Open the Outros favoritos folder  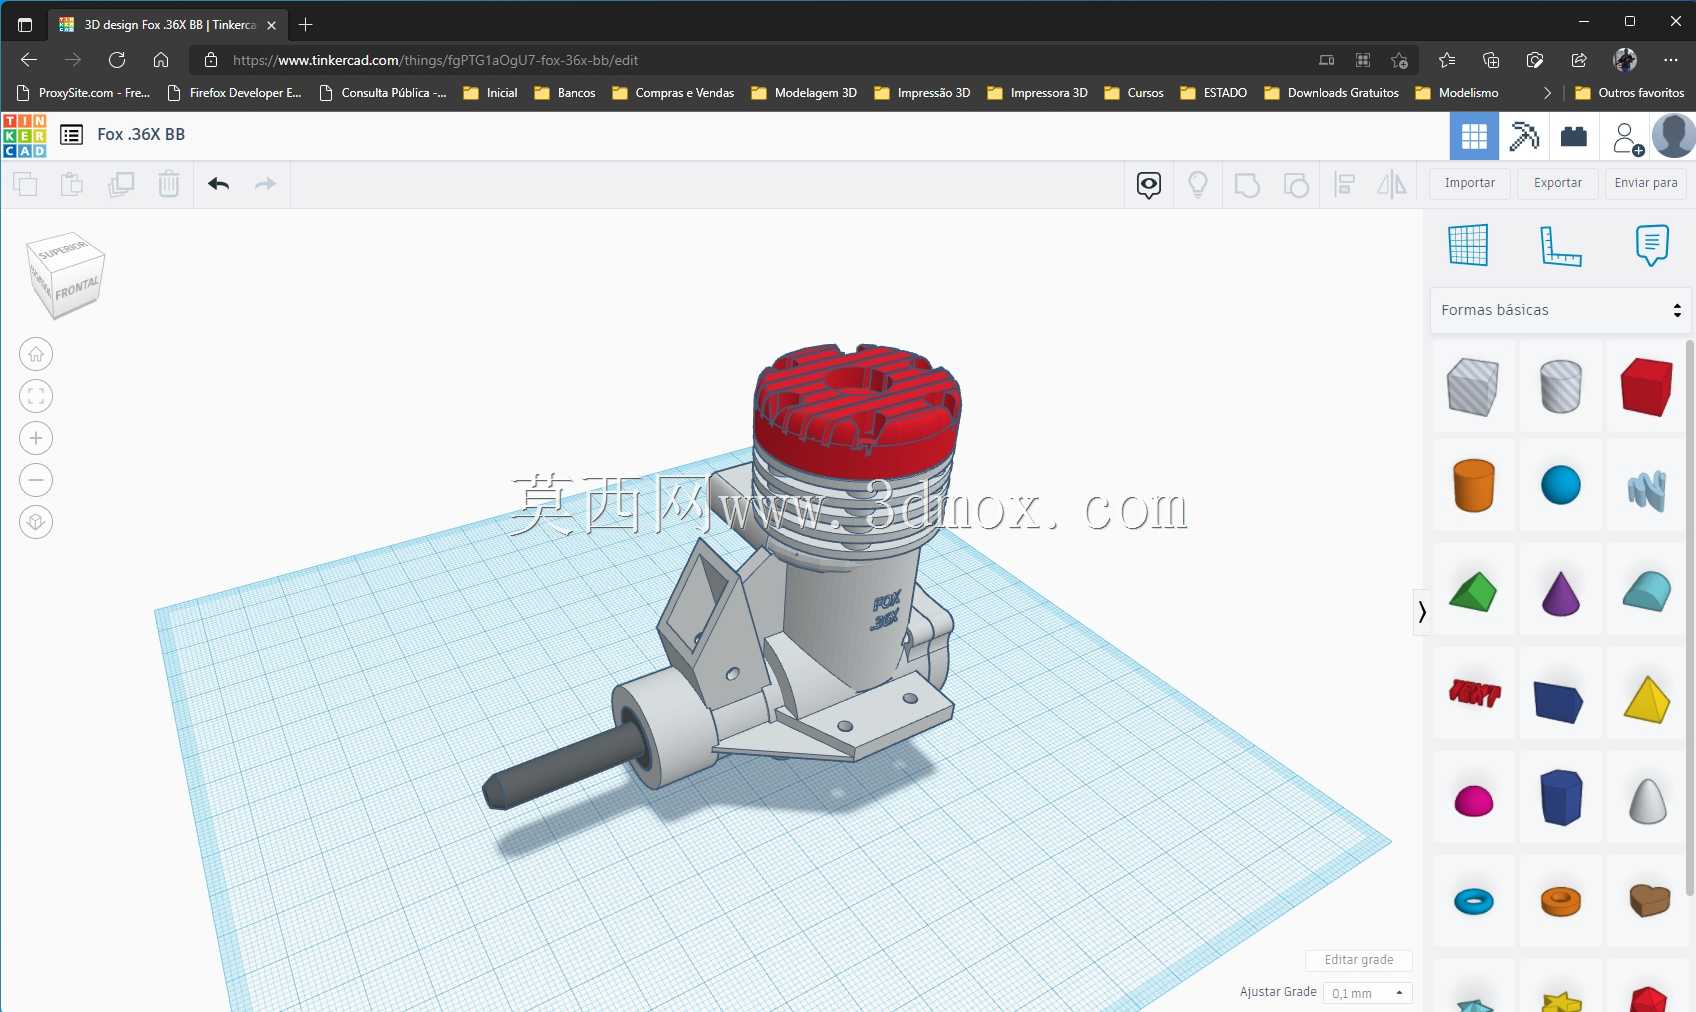click(x=1629, y=93)
